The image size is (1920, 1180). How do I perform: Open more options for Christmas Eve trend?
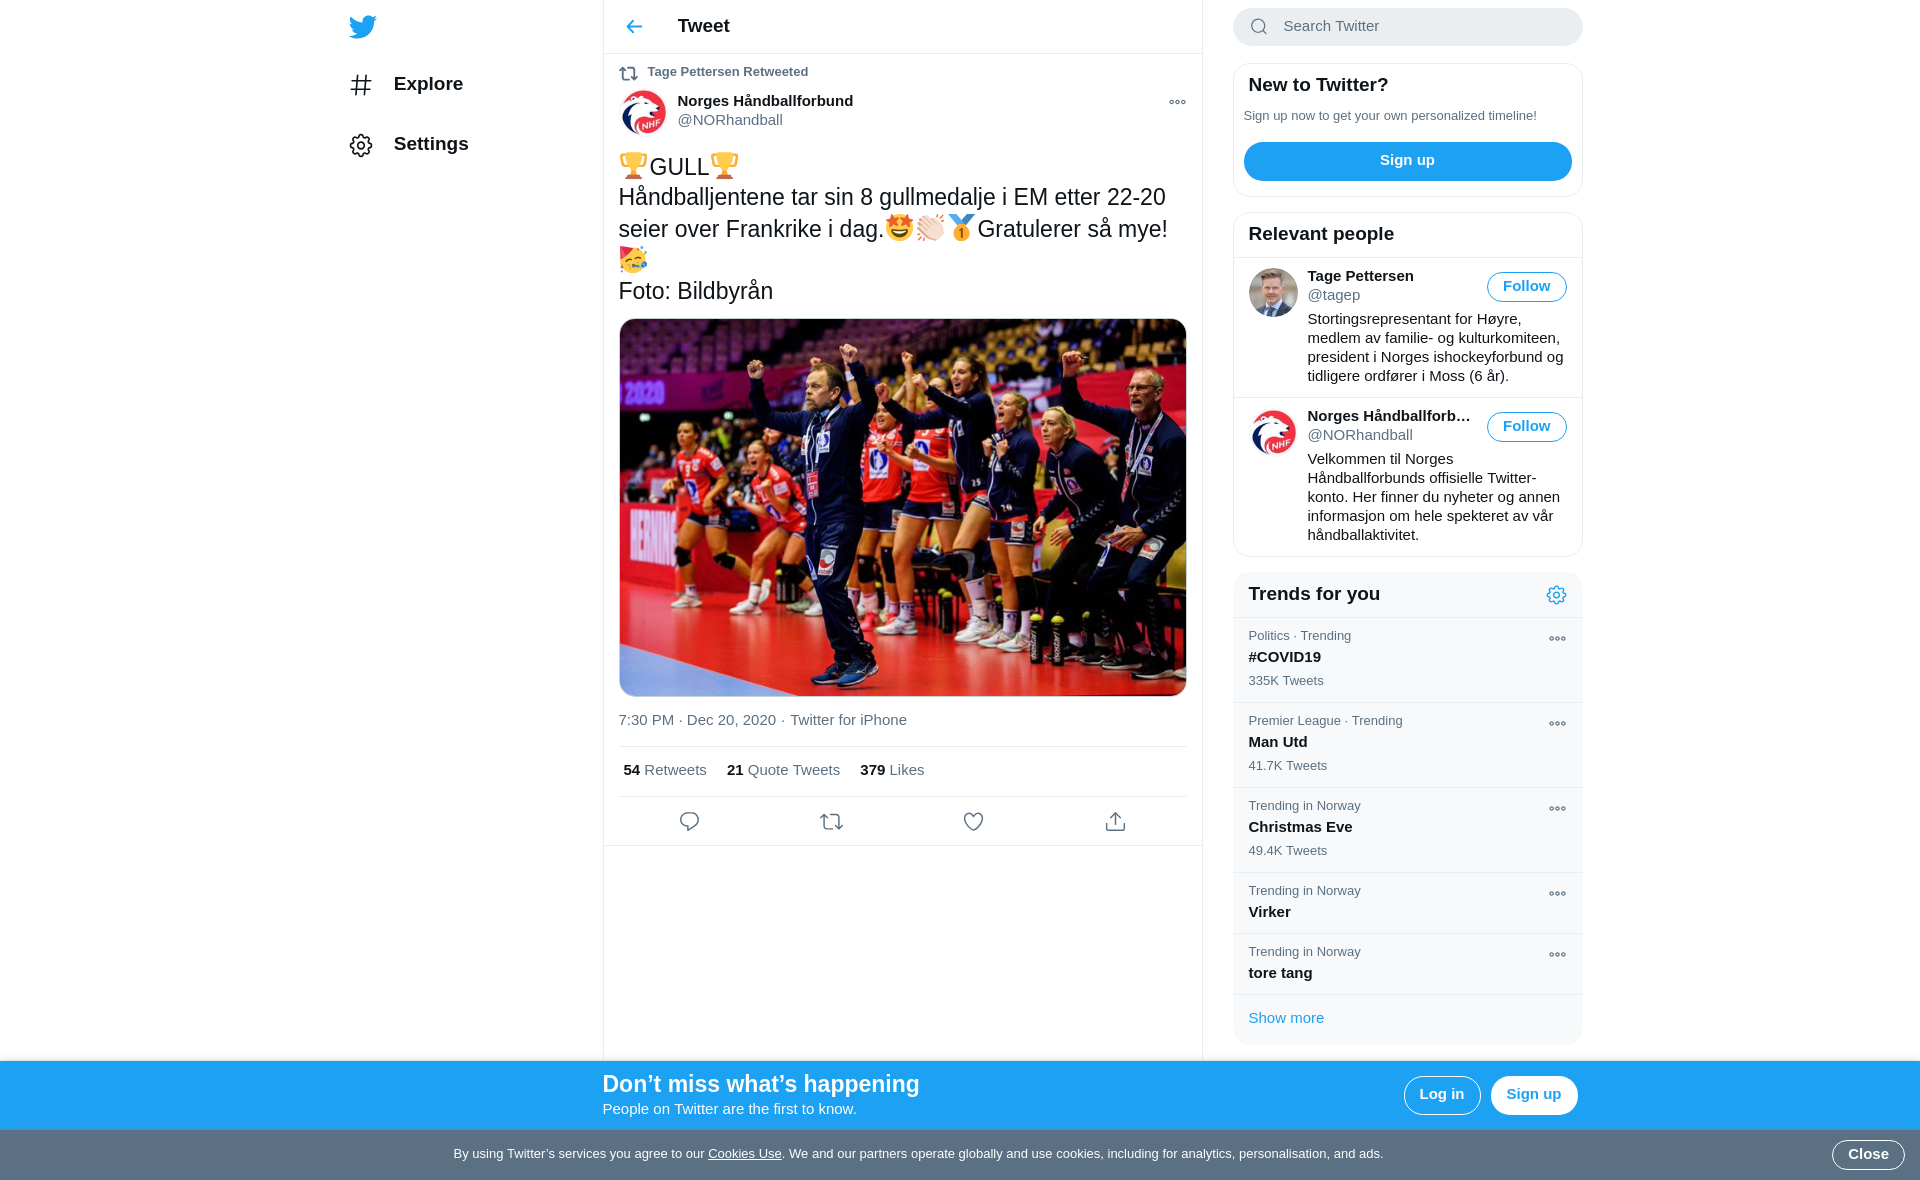pos(1557,809)
